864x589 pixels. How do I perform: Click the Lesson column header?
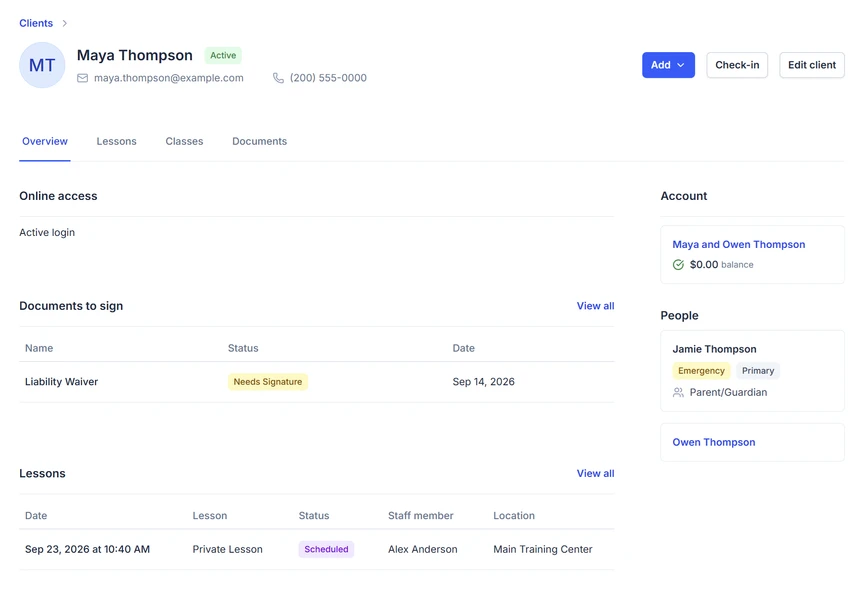(x=209, y=516)
